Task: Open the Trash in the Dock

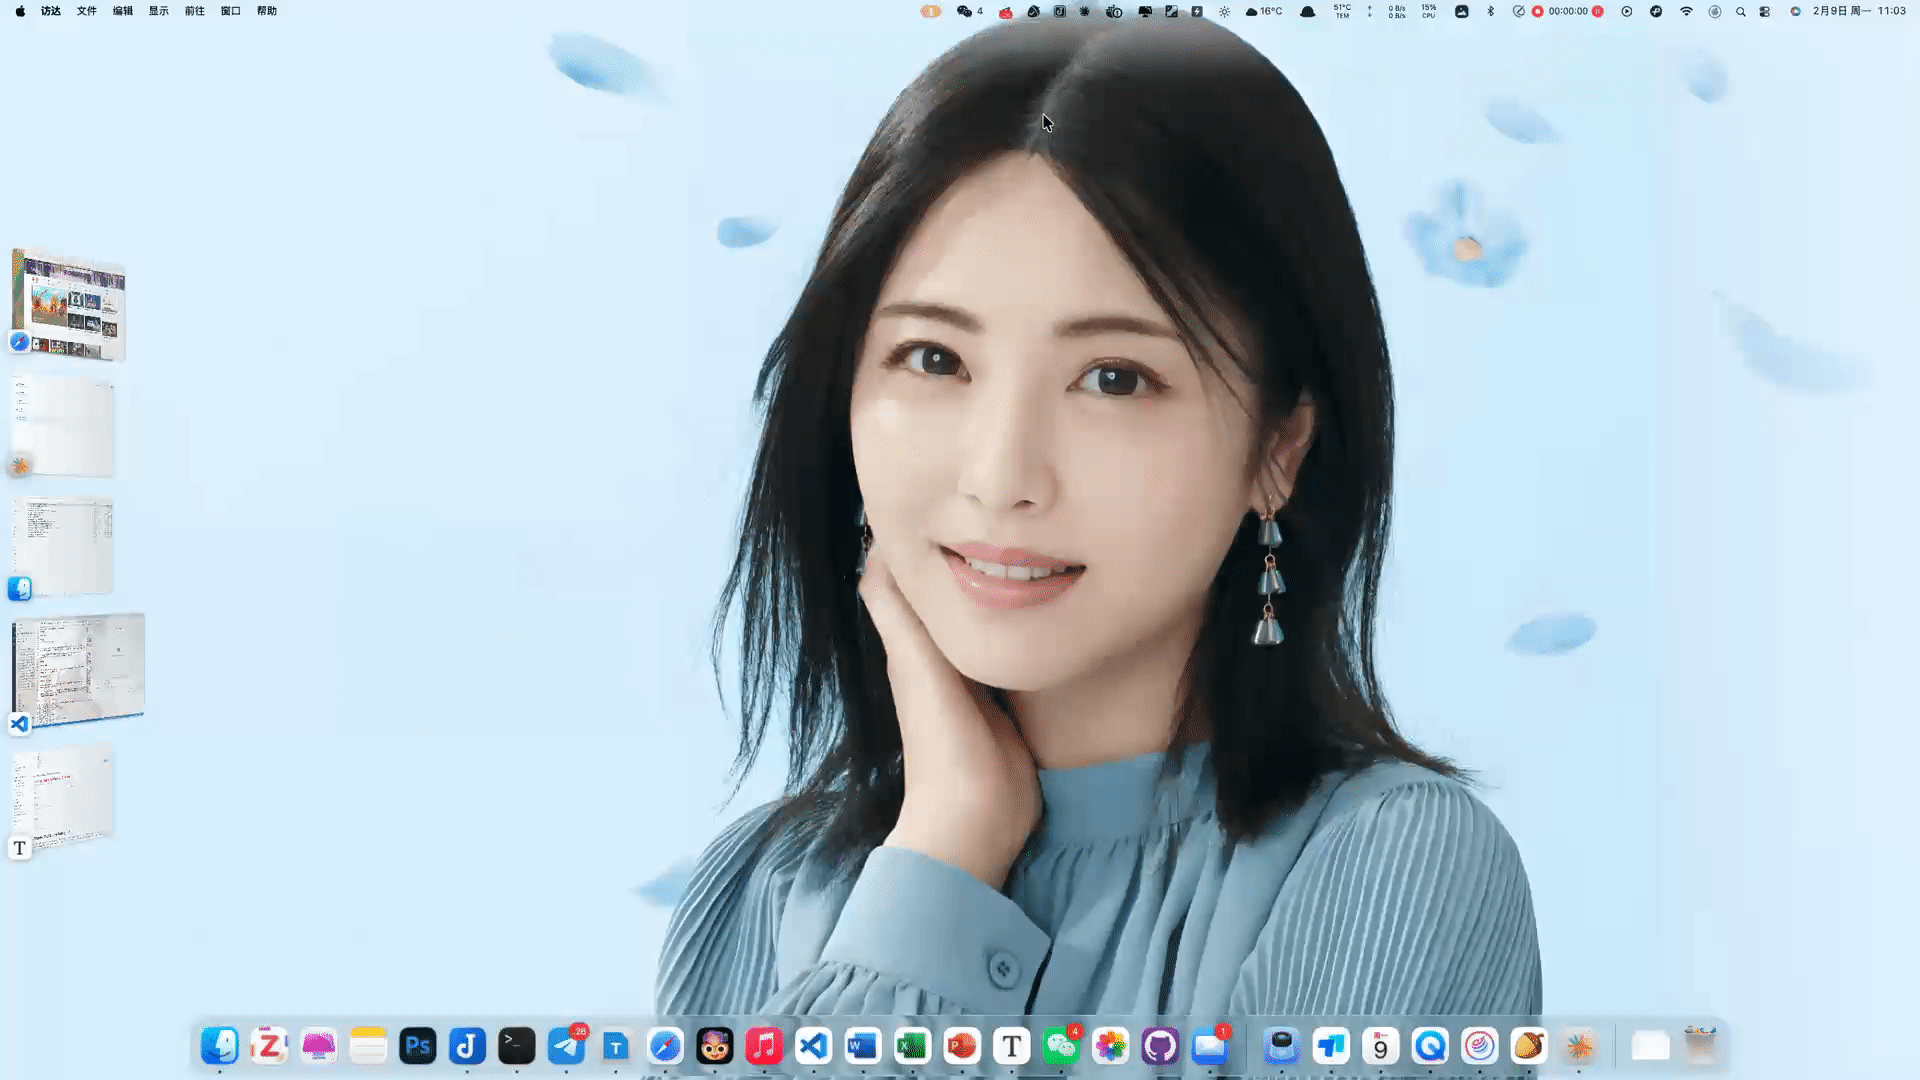Action: point(1700,1046)
